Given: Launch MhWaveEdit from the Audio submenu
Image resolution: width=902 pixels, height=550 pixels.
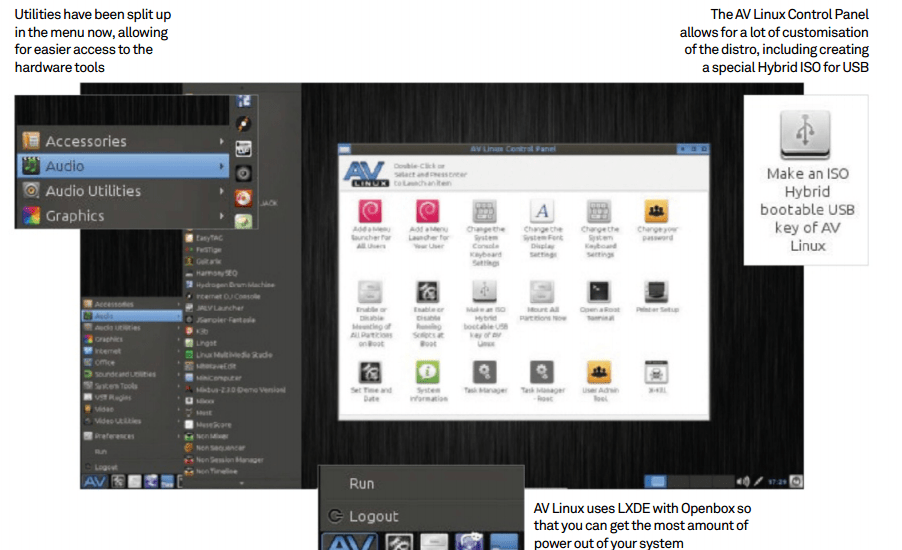Looking at the screenshot, I should tap(242, 366).
